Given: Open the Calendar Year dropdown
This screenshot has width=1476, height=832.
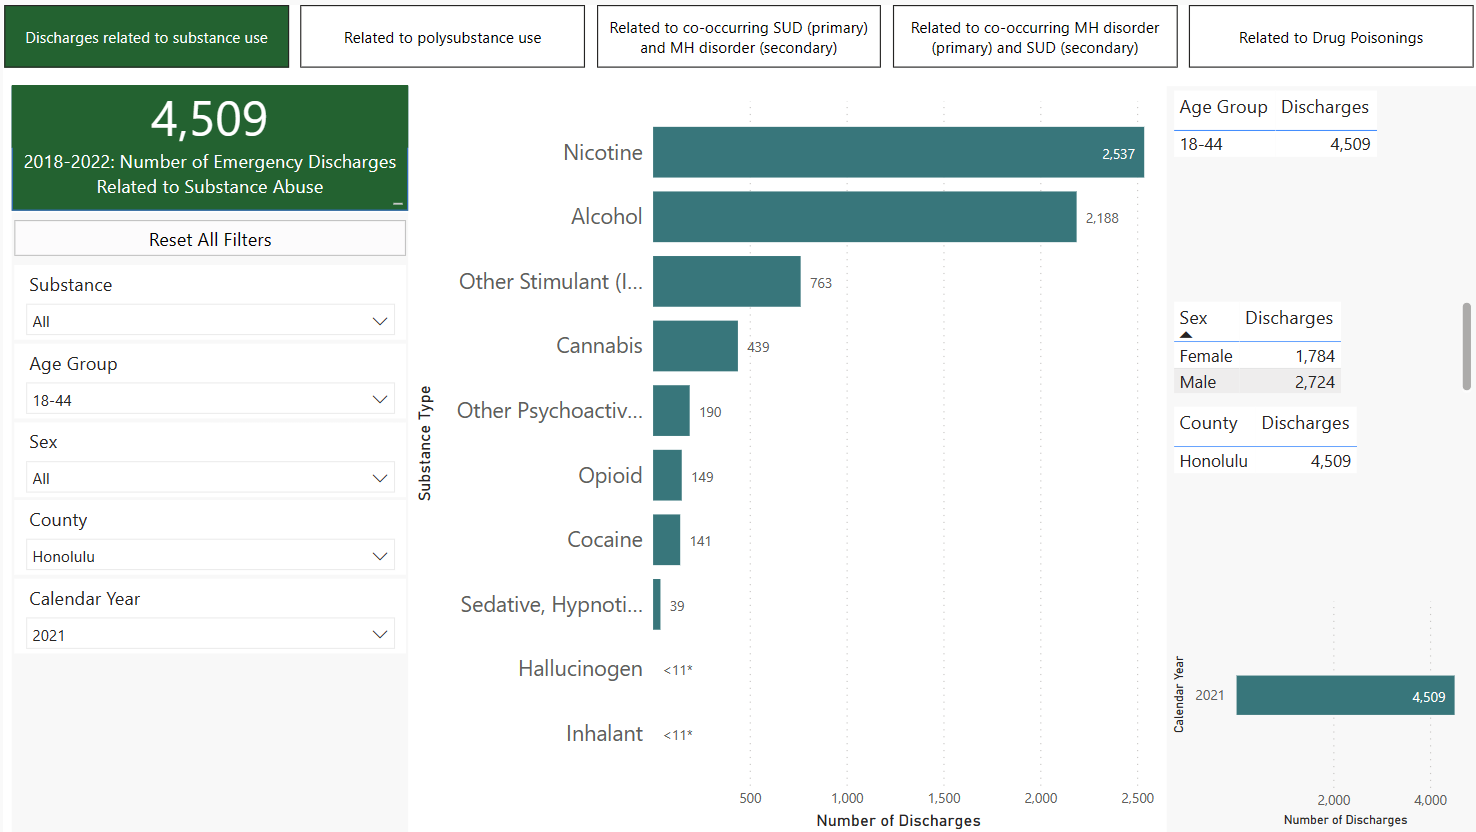Looking at the screenshot, I should 210,635.
